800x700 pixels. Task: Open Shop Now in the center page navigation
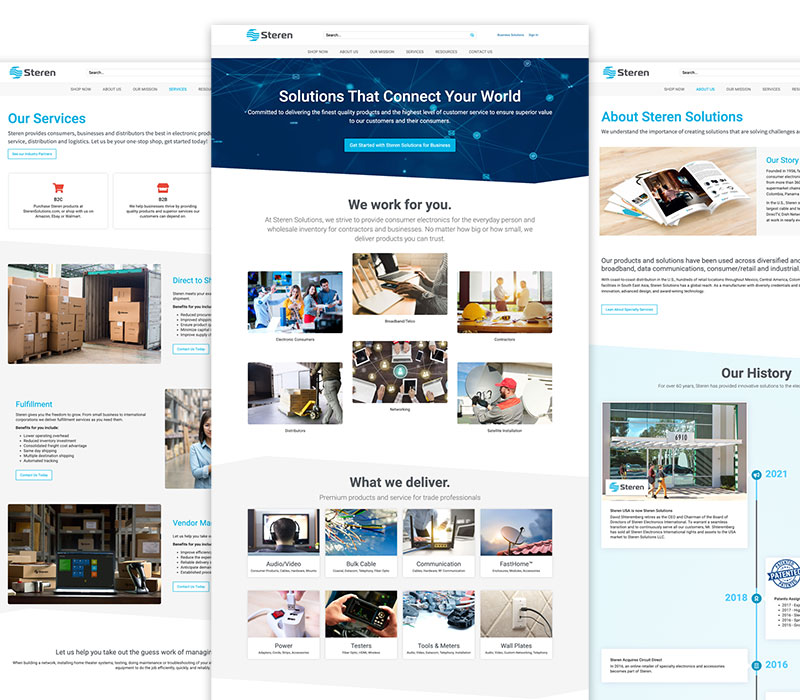click(x=318, y=52)
